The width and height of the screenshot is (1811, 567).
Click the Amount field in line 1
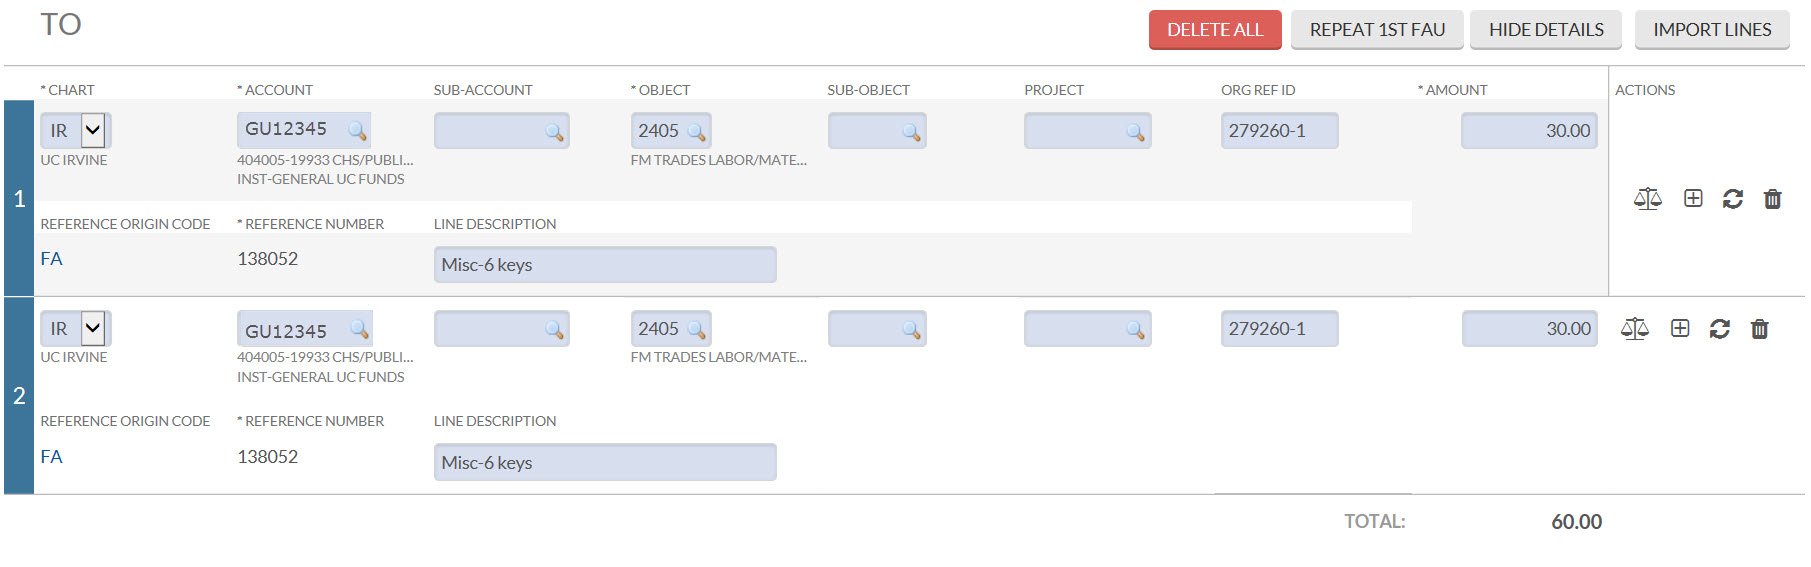pyautogui.click(x=1528, y=131)
